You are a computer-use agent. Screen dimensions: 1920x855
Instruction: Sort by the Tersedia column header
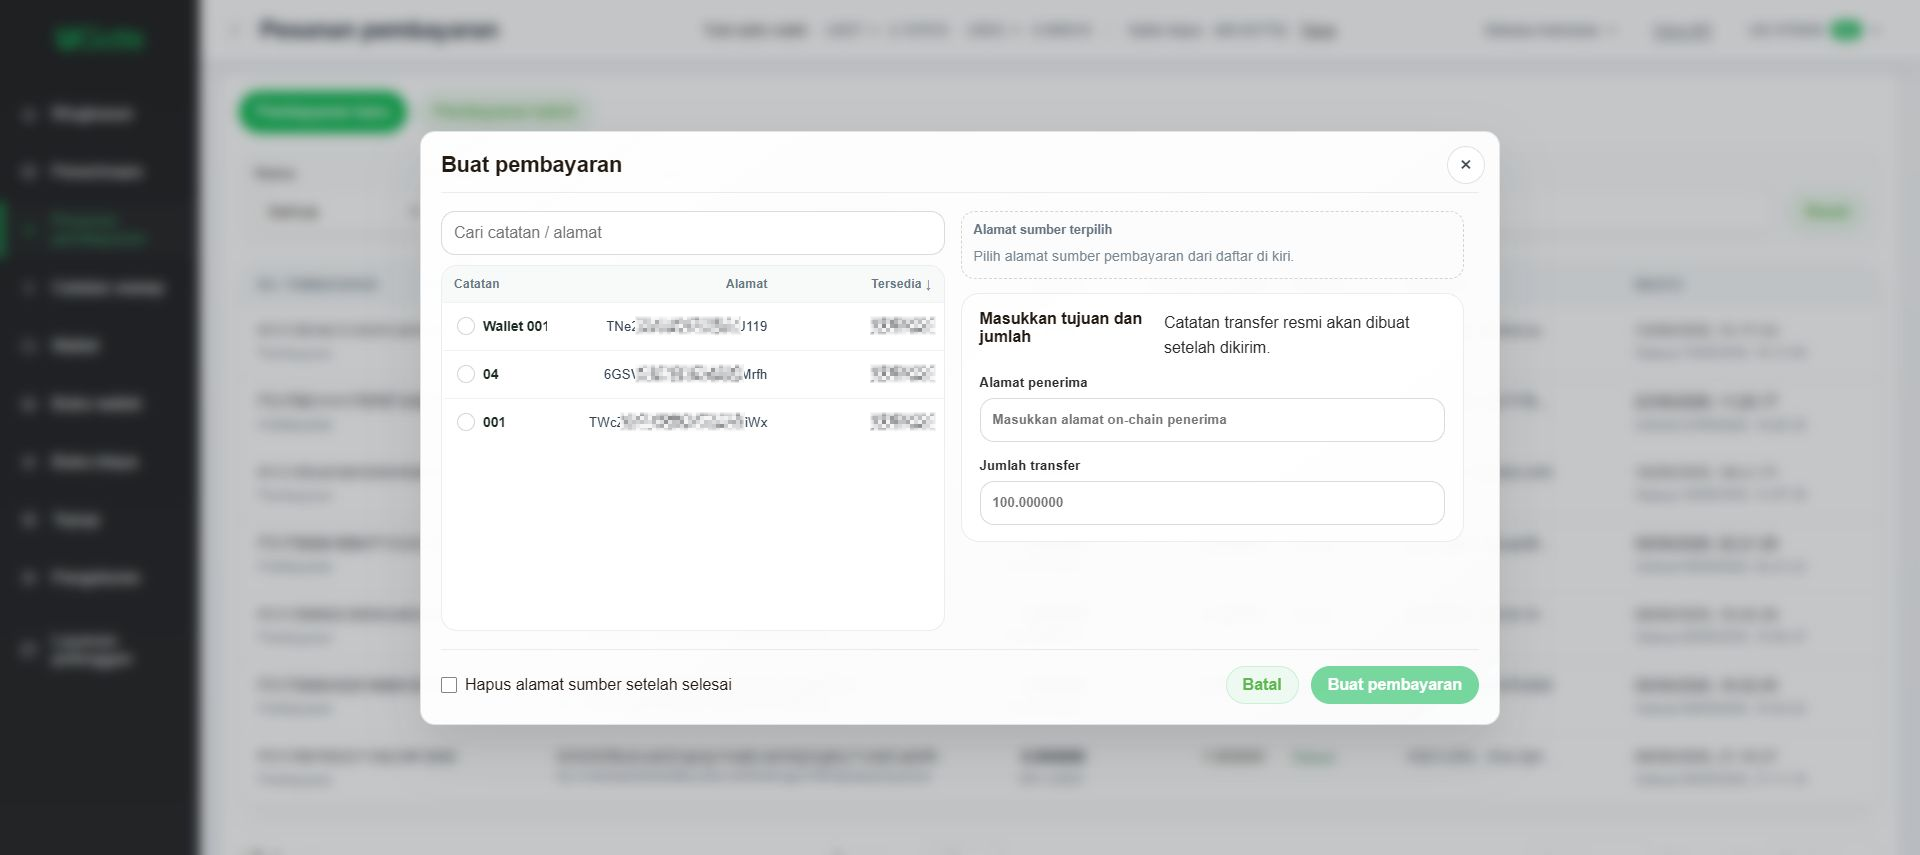click(901, 284)
